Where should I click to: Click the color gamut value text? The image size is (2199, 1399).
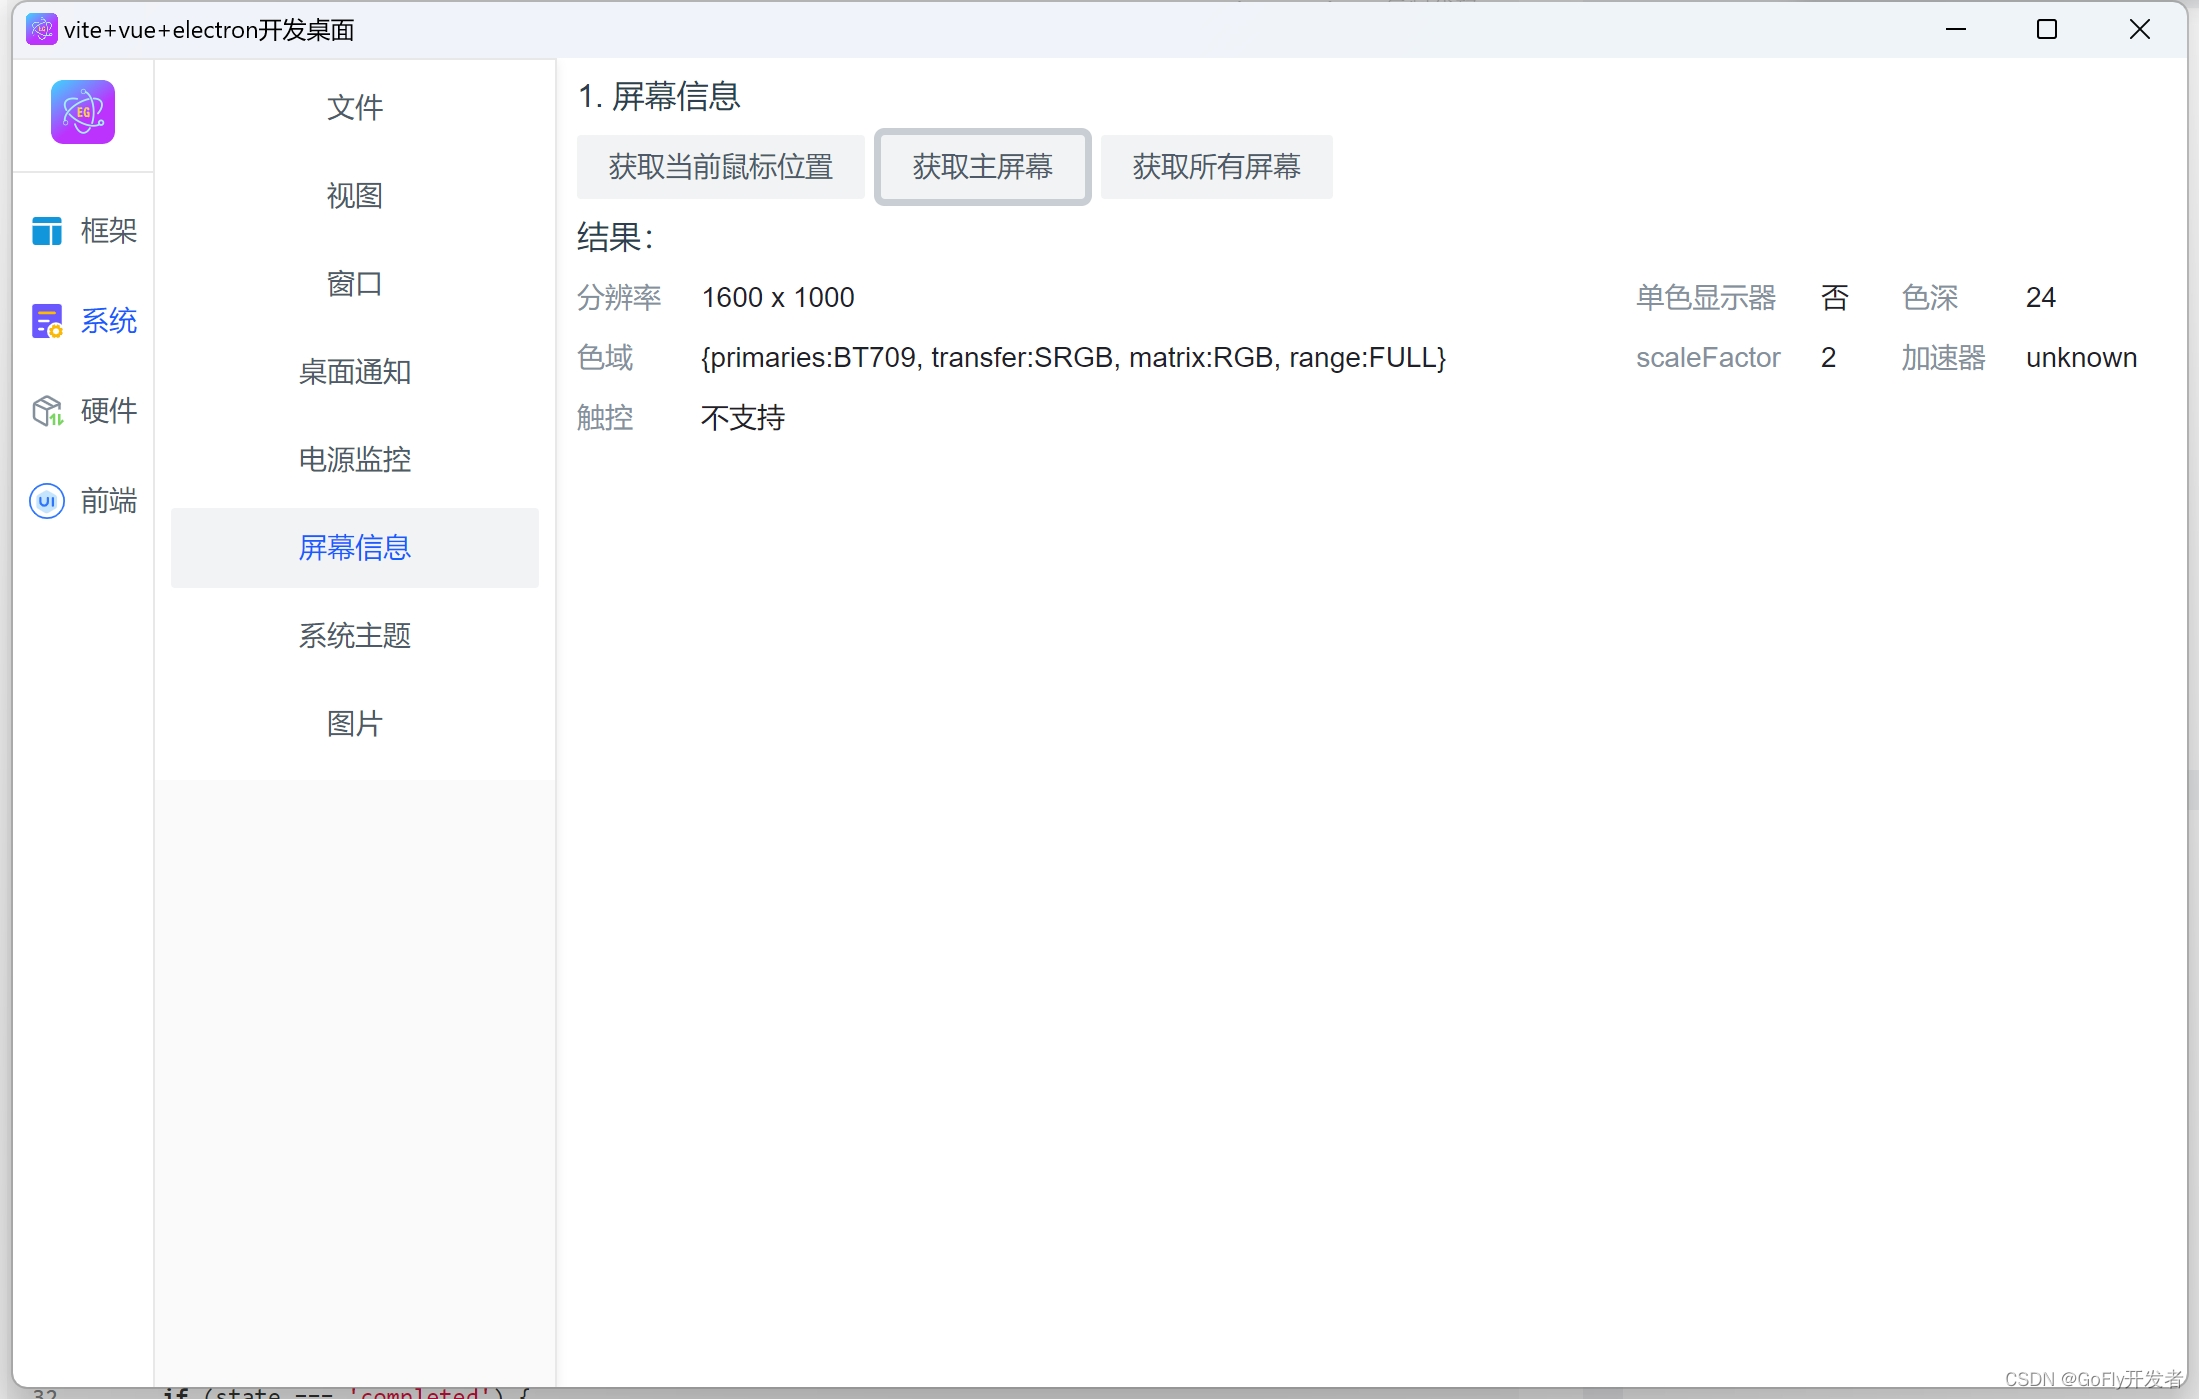[x=1073, y=357]
